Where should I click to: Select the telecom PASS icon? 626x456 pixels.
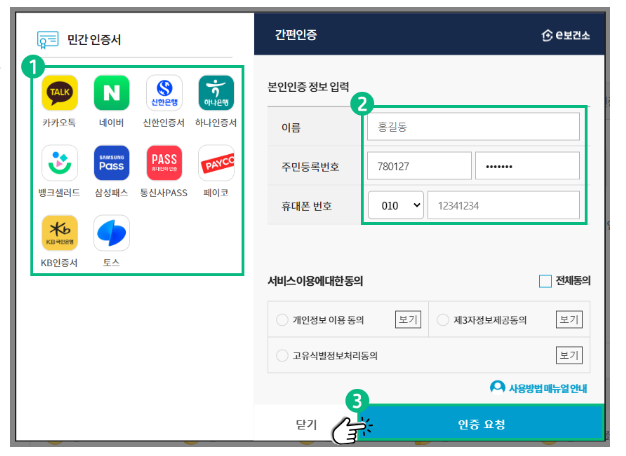[164, 163]
